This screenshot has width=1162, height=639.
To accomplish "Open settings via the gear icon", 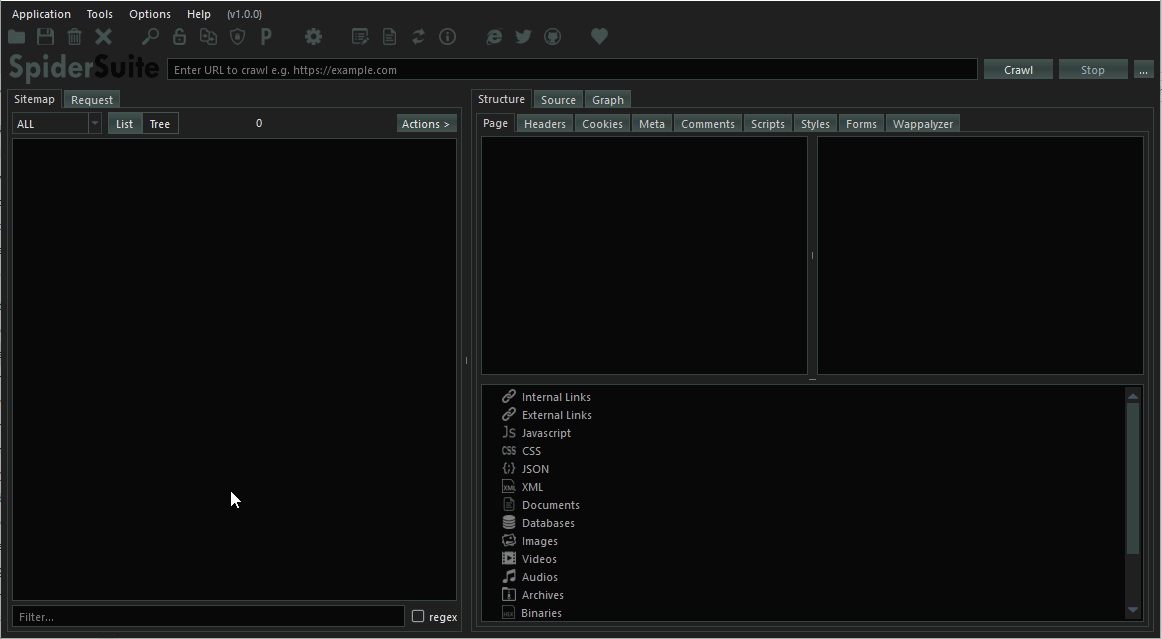I will [x=314, y=37].
